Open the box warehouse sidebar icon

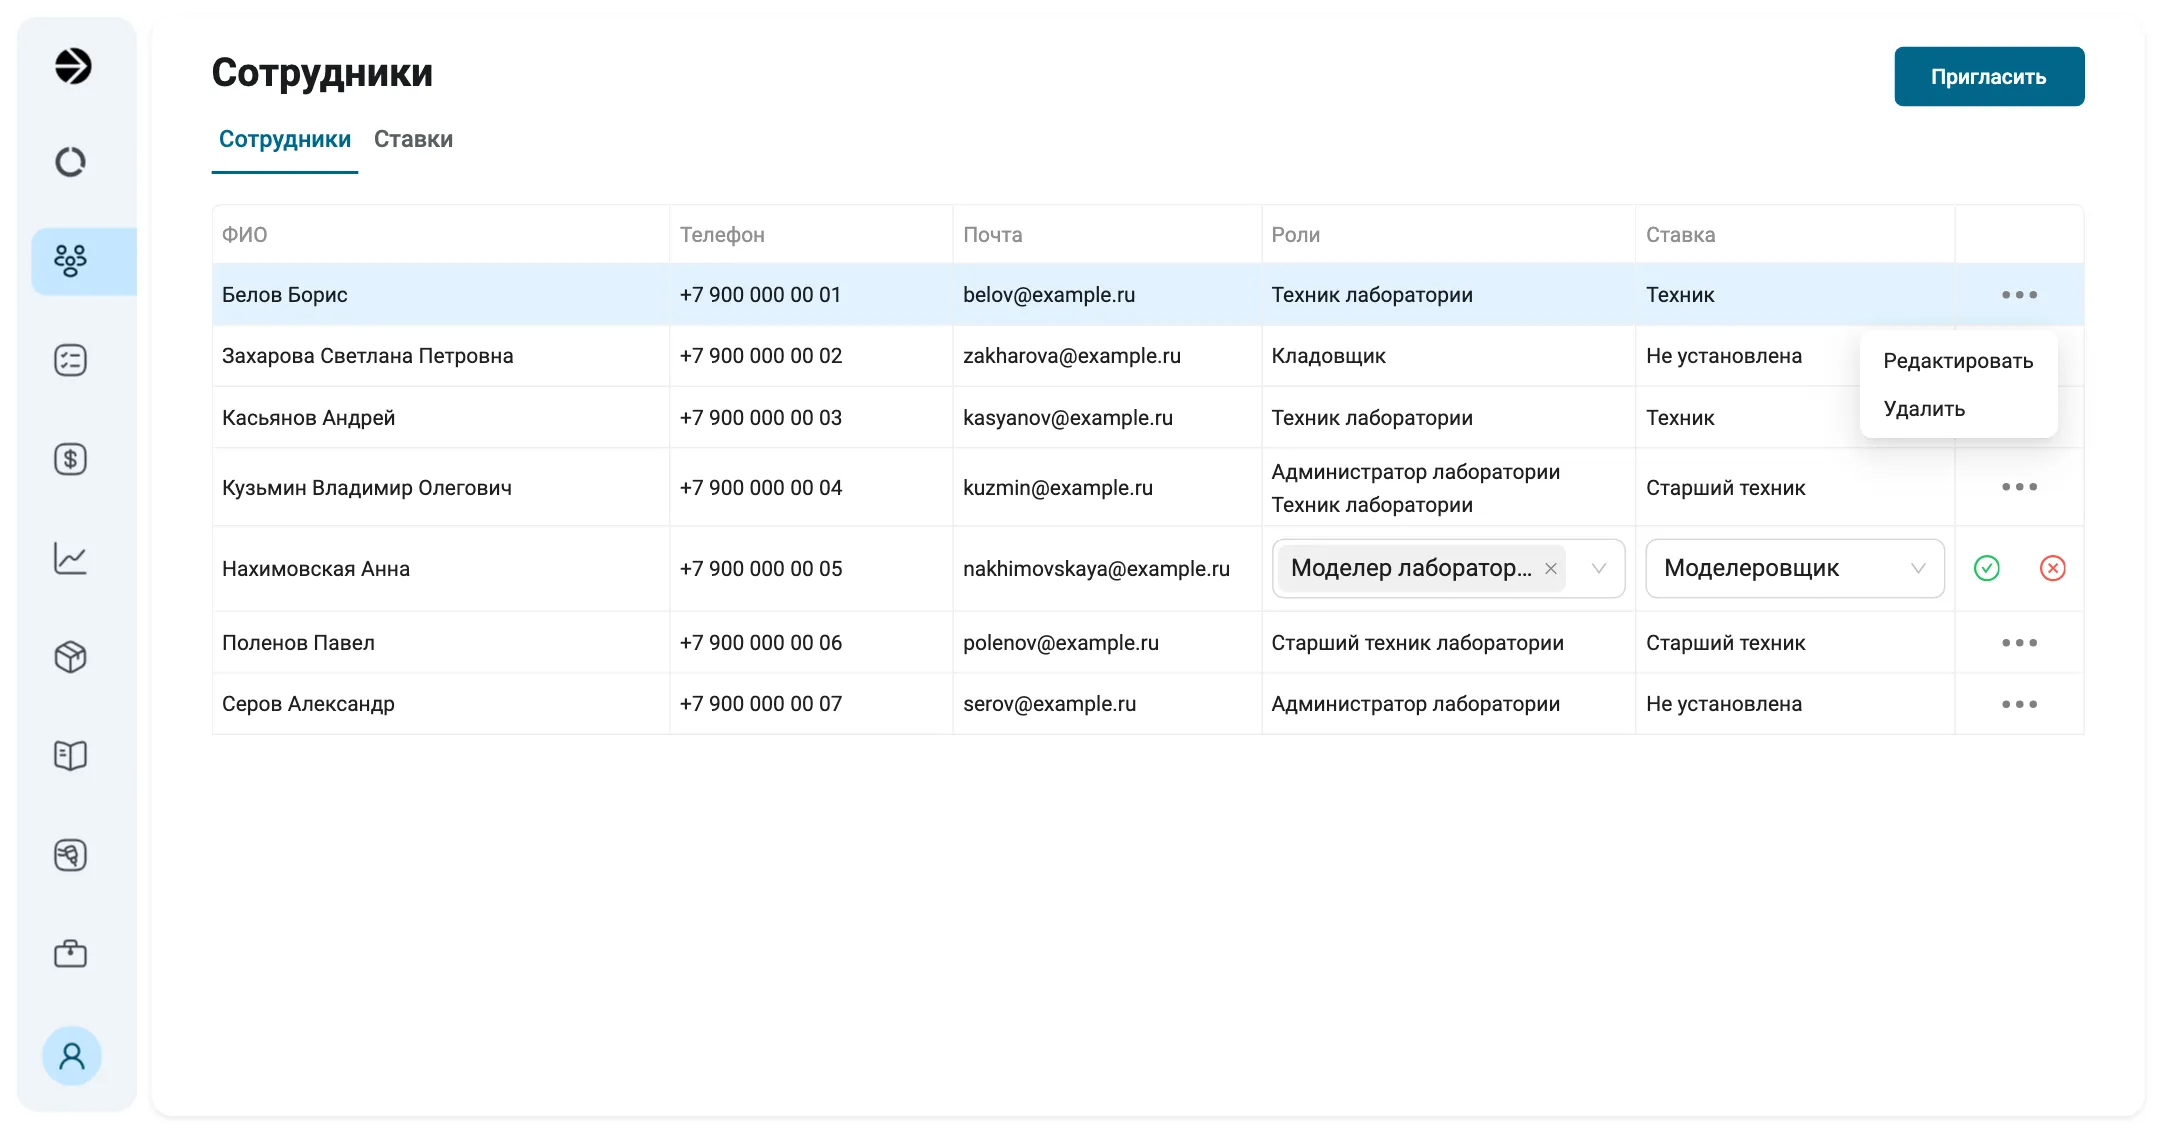point(70,657)
